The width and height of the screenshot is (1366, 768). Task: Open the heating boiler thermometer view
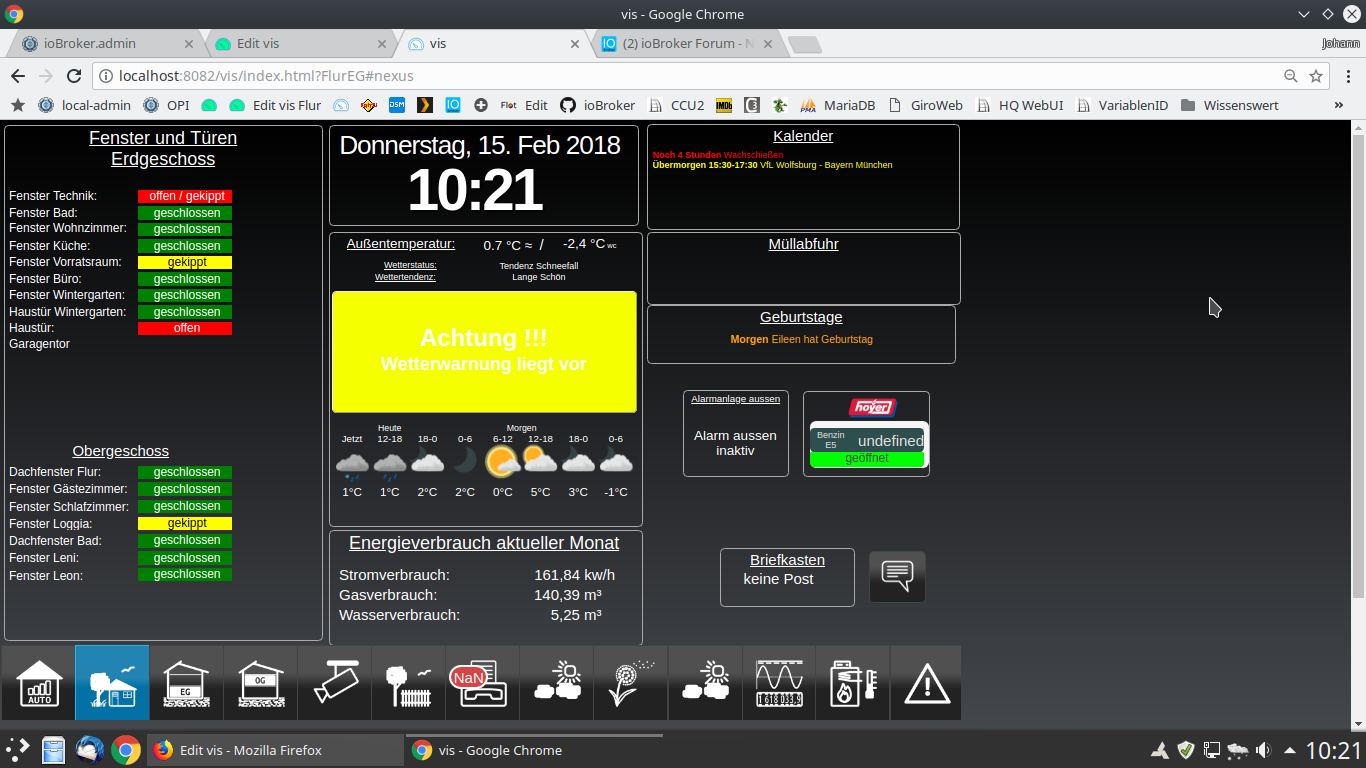tap(852, 683)
